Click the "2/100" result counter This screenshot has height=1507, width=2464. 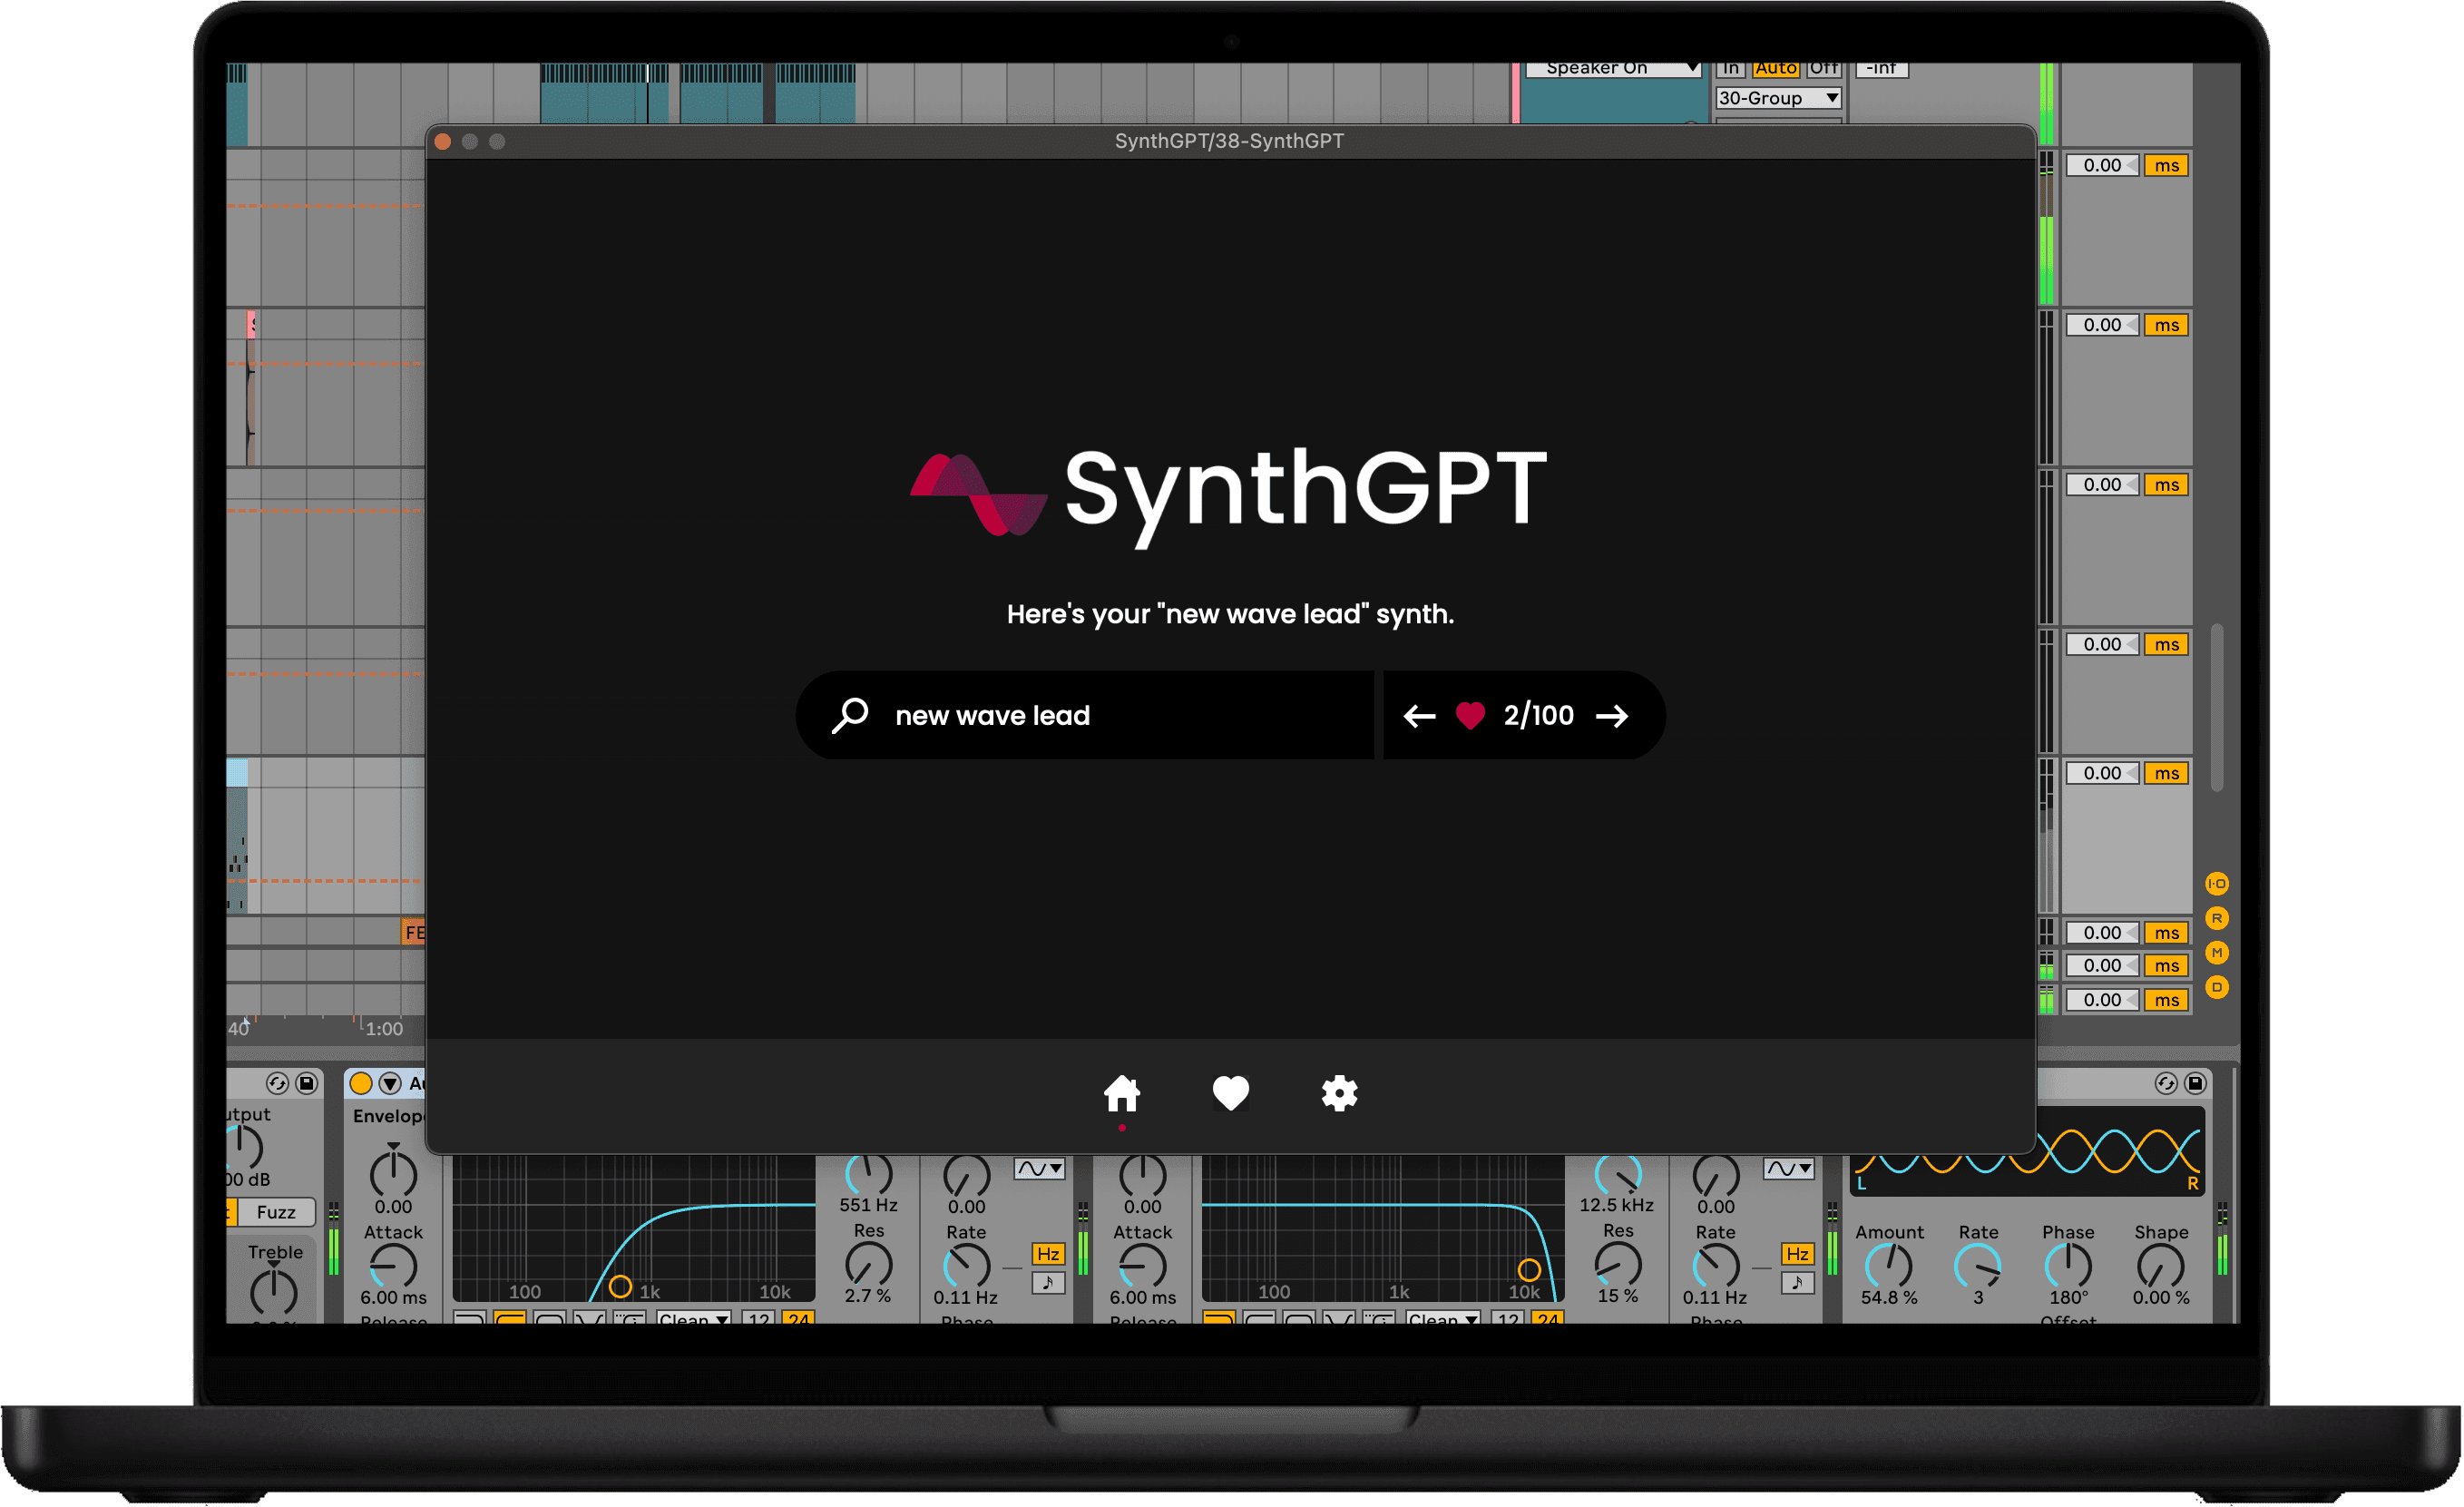click(1538, 715)
